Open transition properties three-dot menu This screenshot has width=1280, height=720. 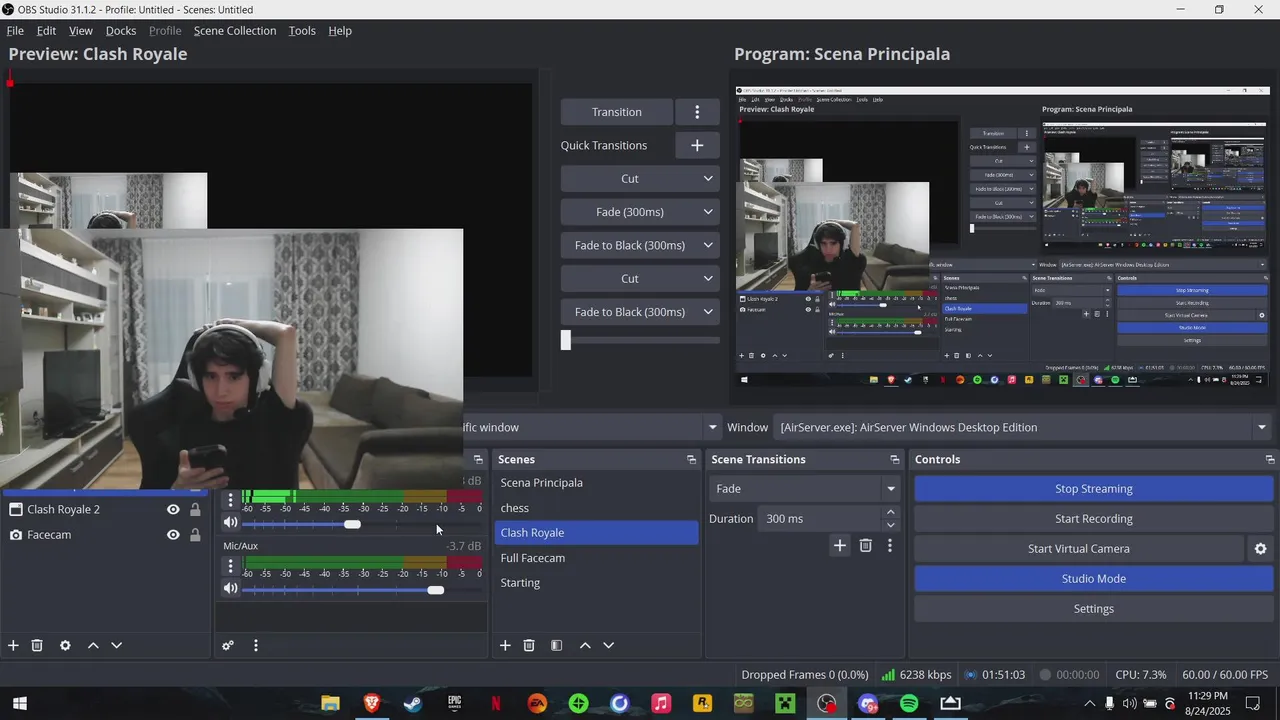pyautogui.click(x=890, y=545)
